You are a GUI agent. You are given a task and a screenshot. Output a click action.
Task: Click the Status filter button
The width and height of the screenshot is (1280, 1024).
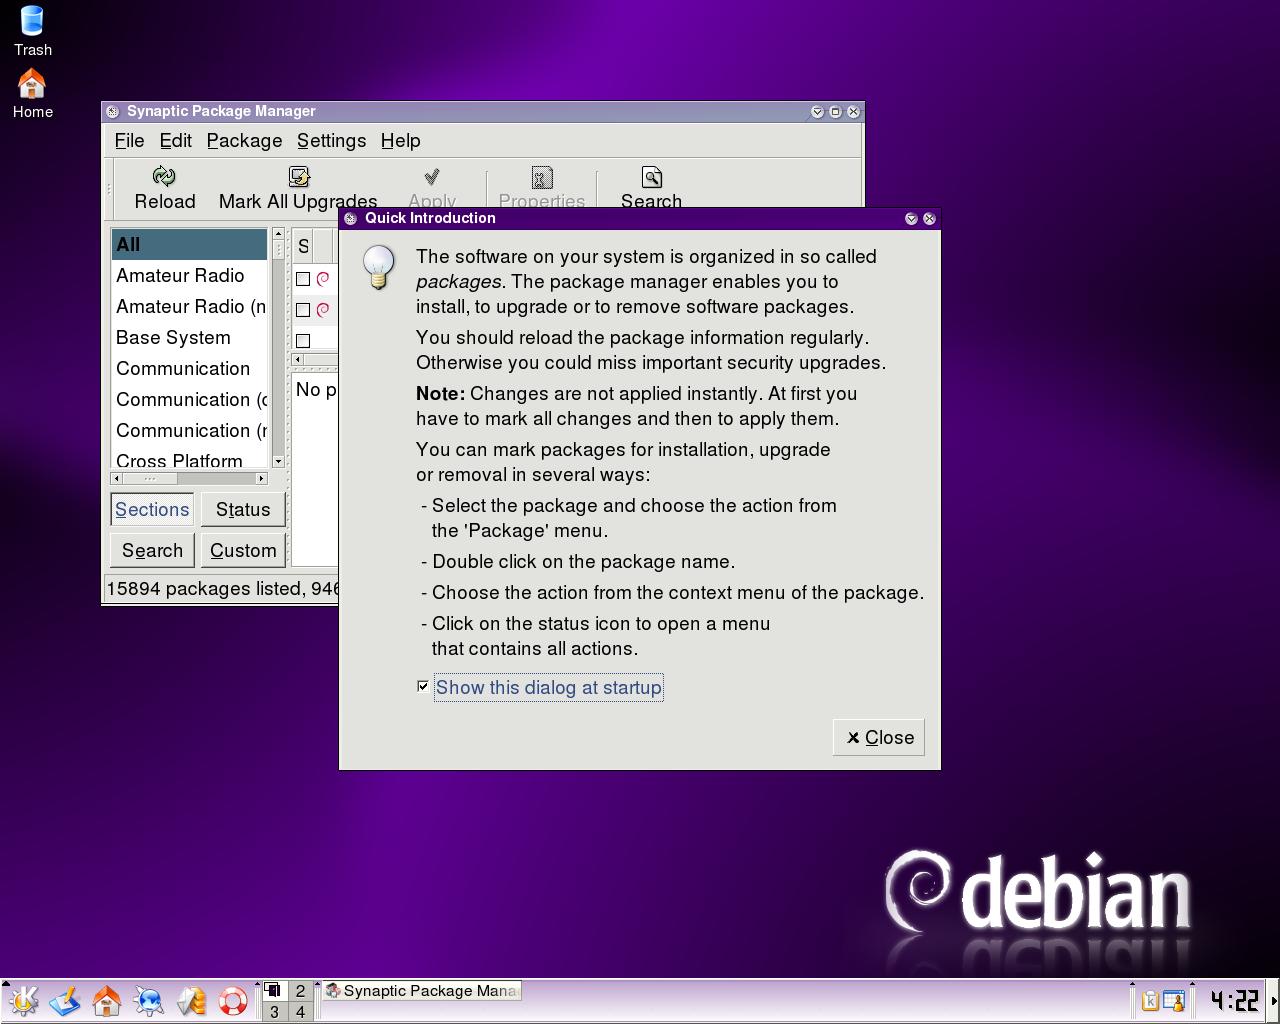tap(243, 510)
